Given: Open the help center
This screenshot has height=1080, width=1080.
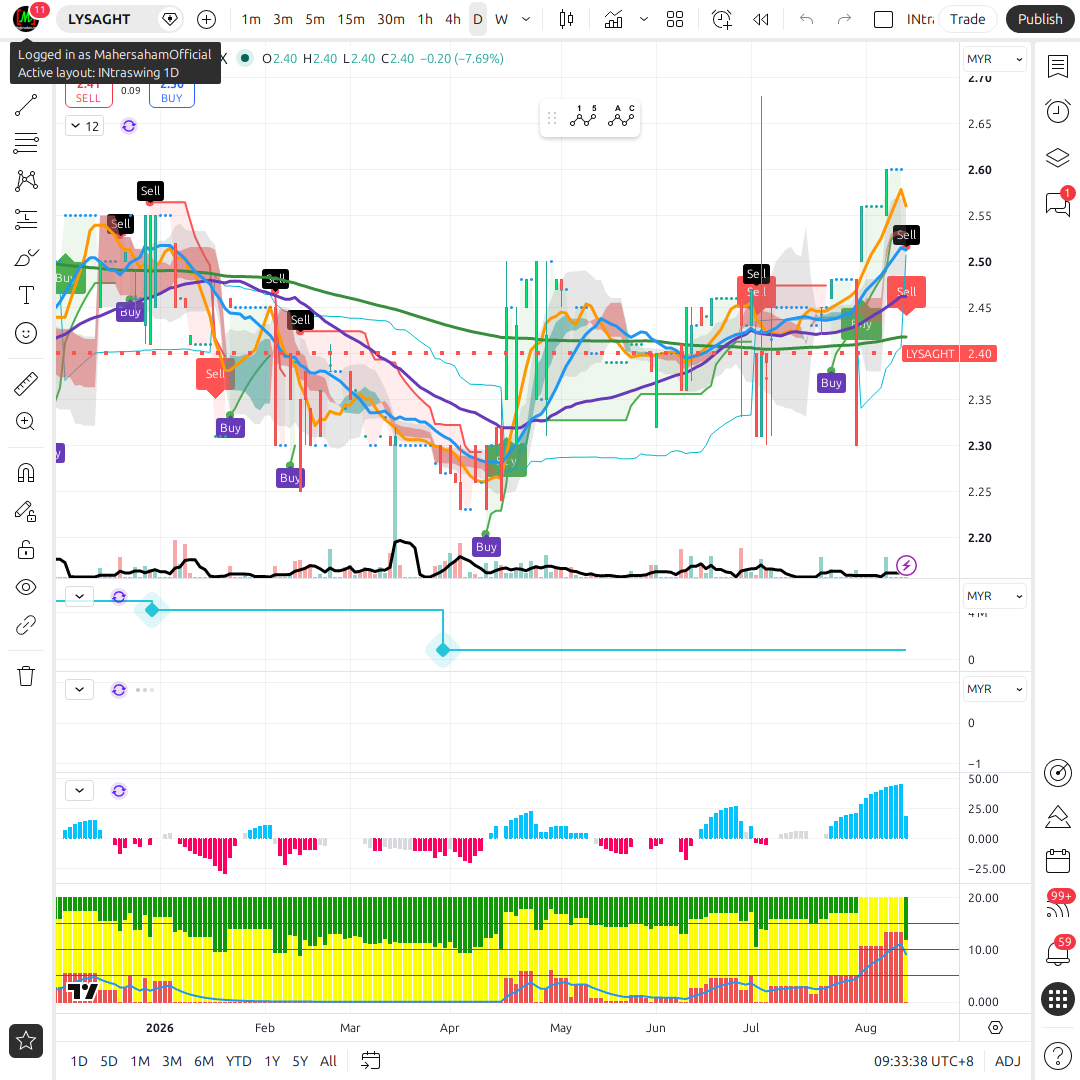Looking at the screenshot, I should (1058, 1055).
